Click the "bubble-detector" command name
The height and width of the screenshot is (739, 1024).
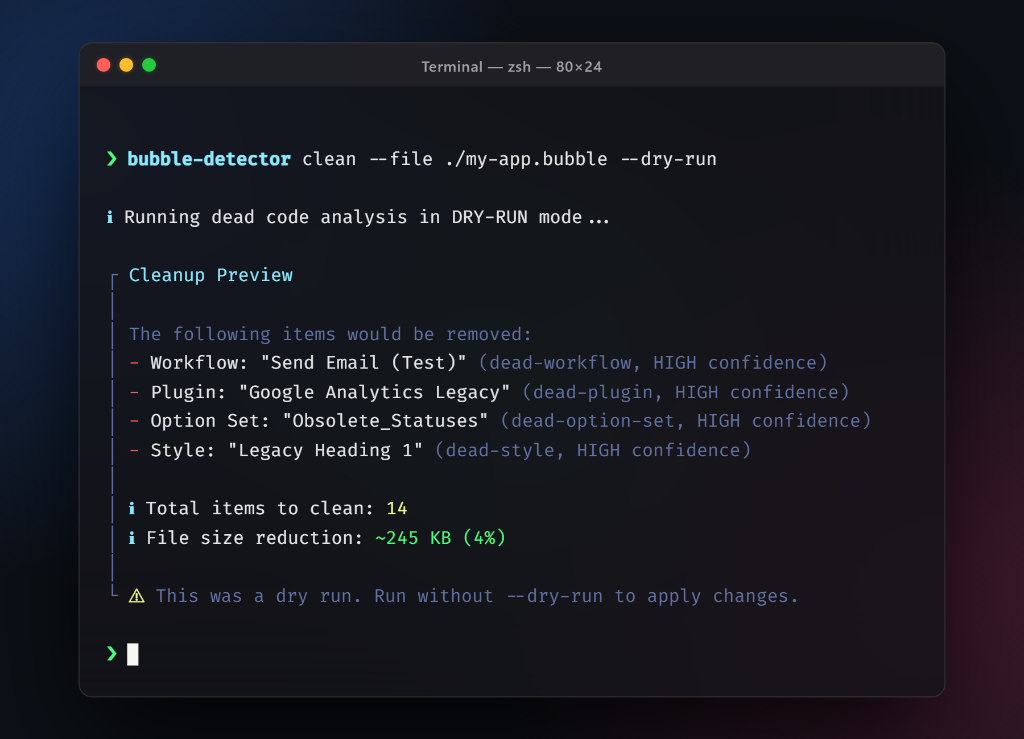coord(209,159)
